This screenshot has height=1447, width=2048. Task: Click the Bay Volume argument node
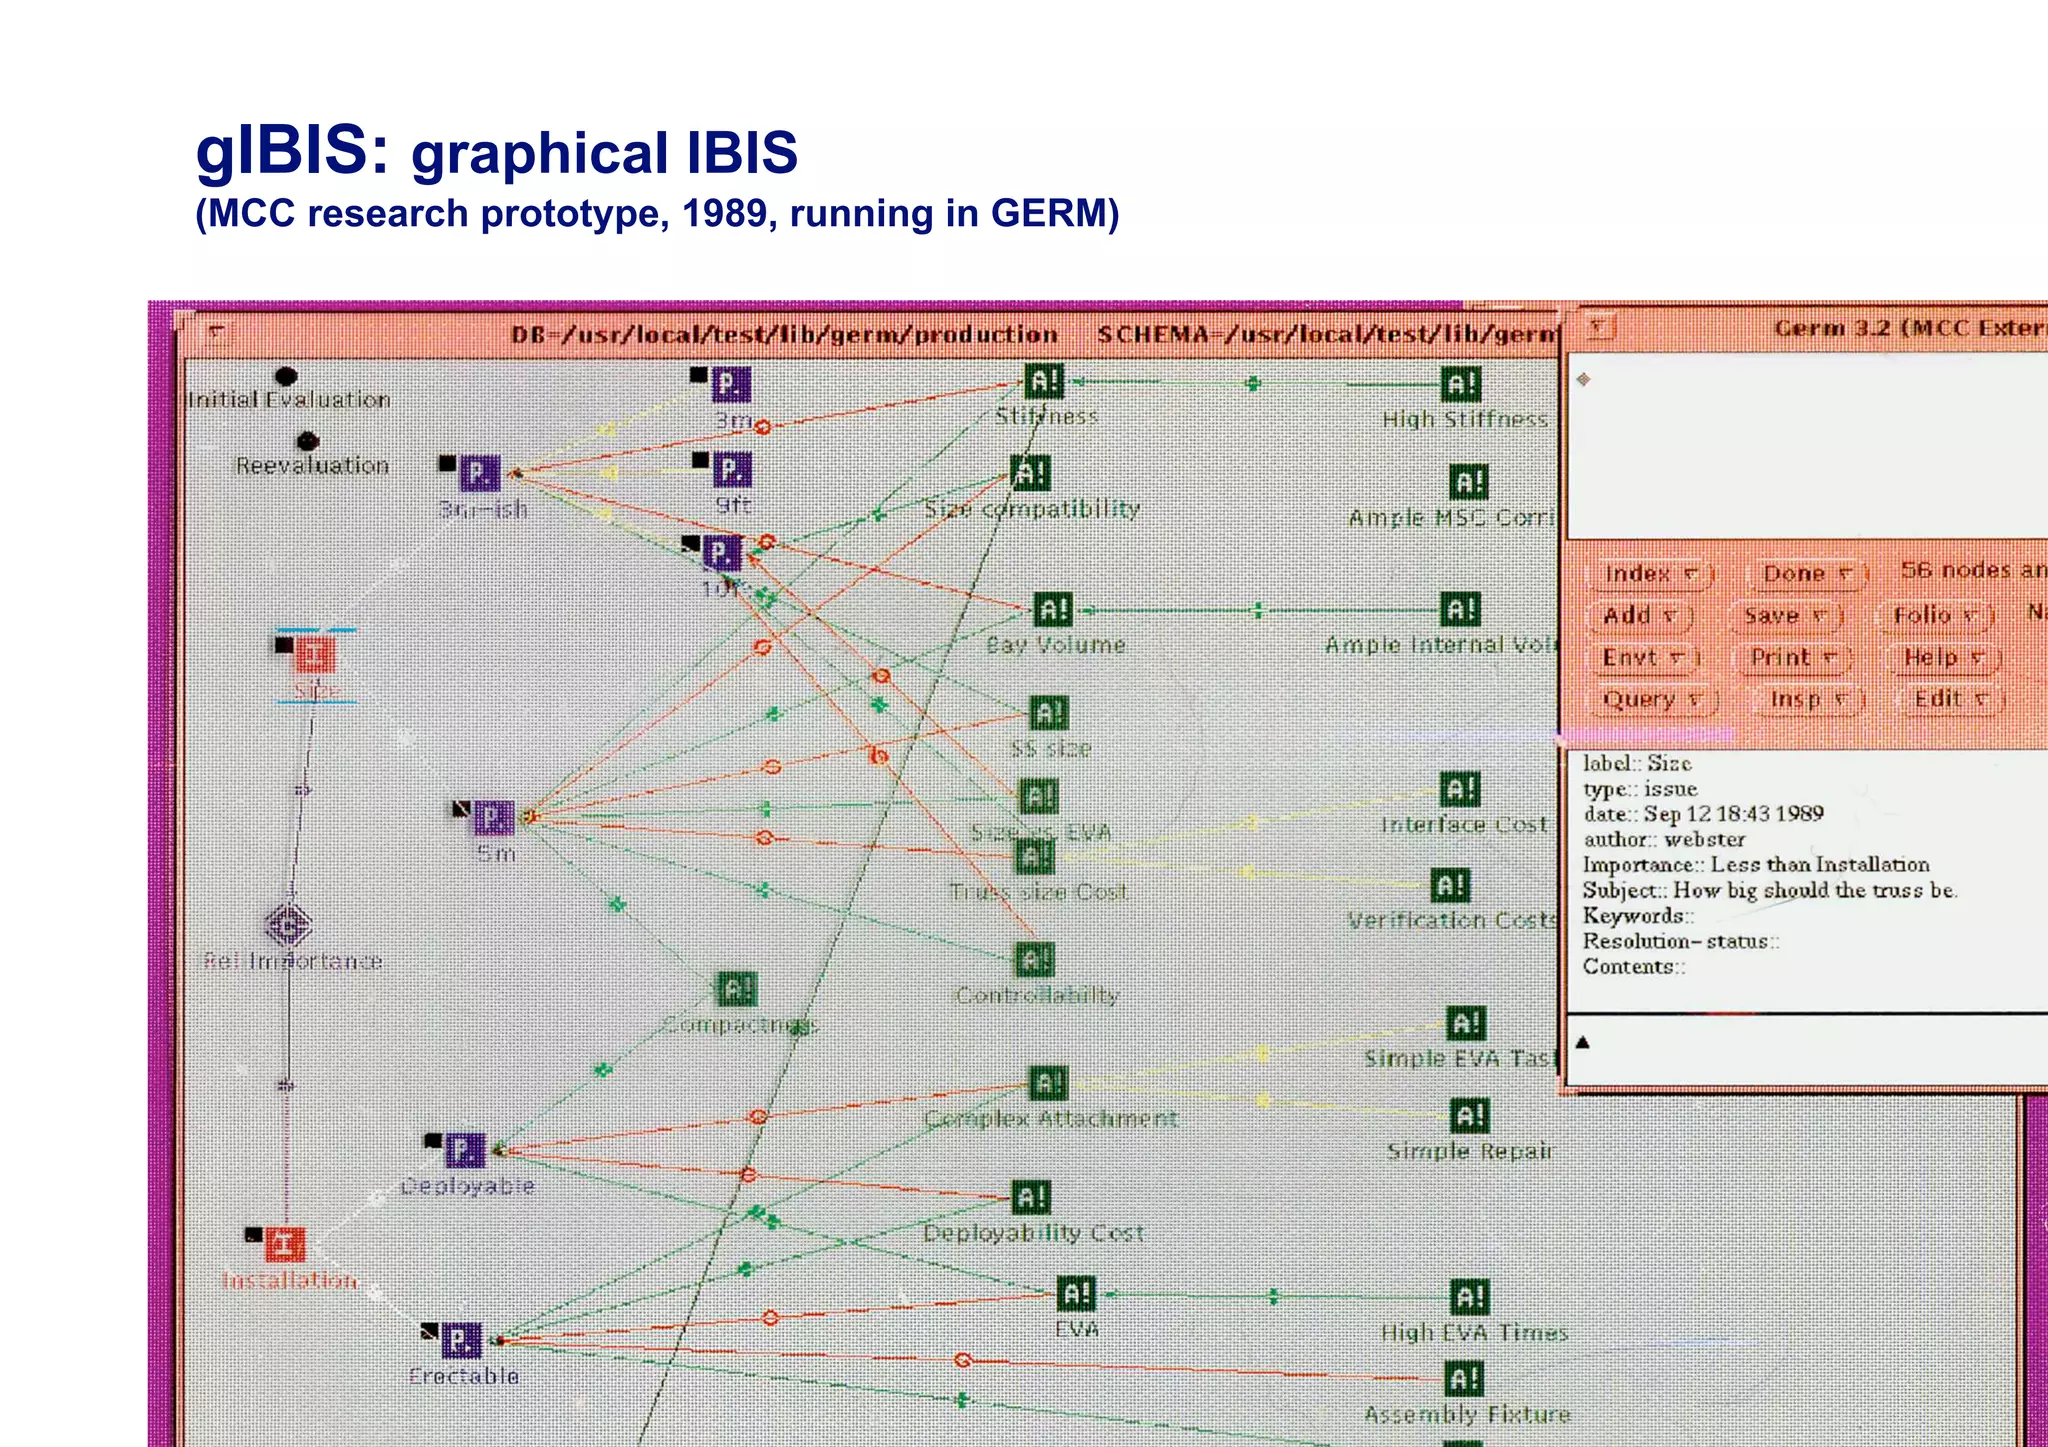(1053, 609)
